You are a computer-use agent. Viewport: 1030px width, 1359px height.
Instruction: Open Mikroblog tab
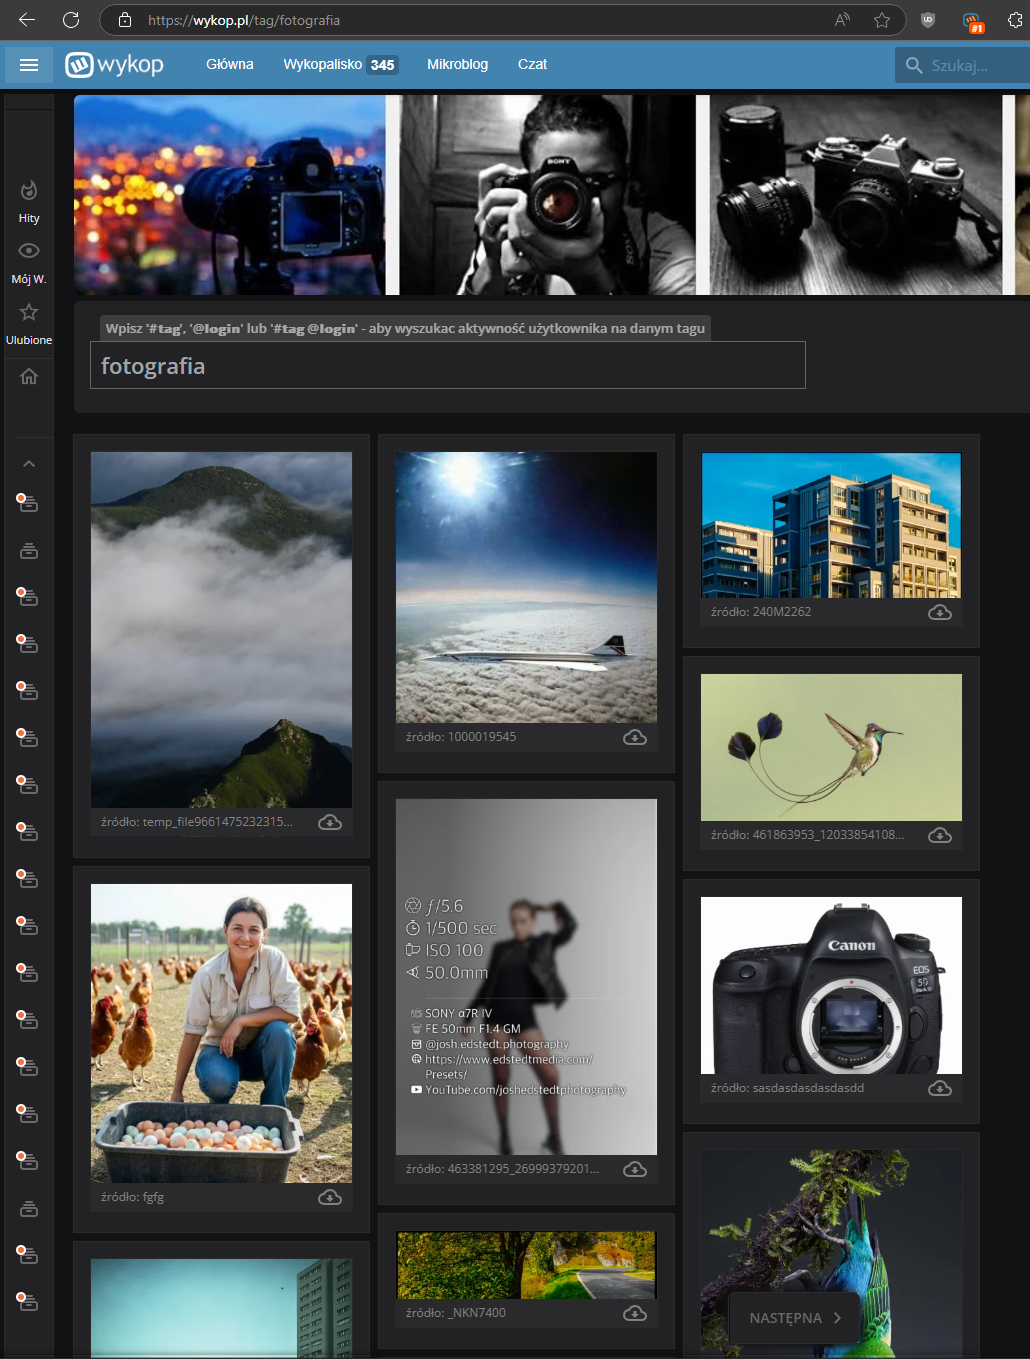click(457, 65)
